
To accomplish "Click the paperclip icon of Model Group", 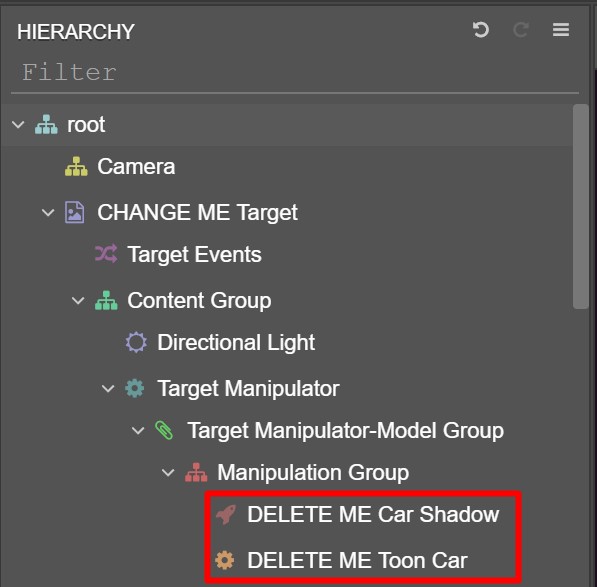I will point(164,431).
